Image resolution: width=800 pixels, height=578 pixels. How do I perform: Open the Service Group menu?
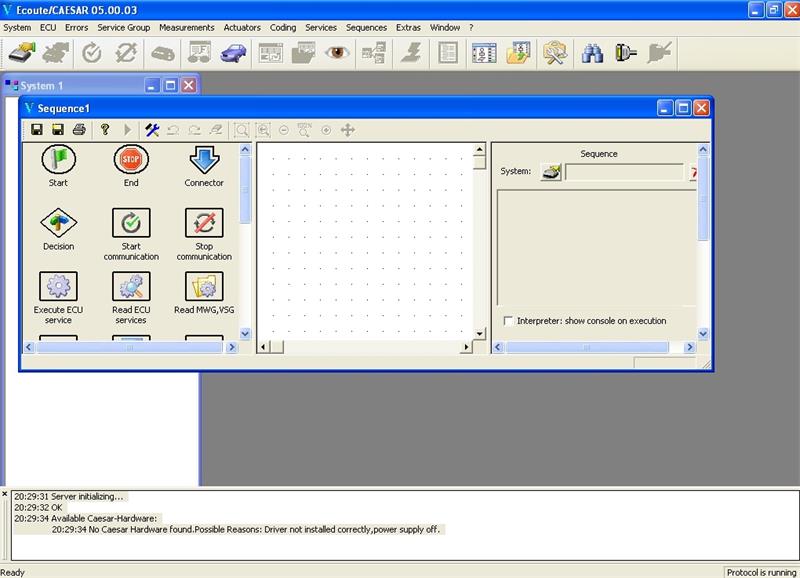[123, 27]
